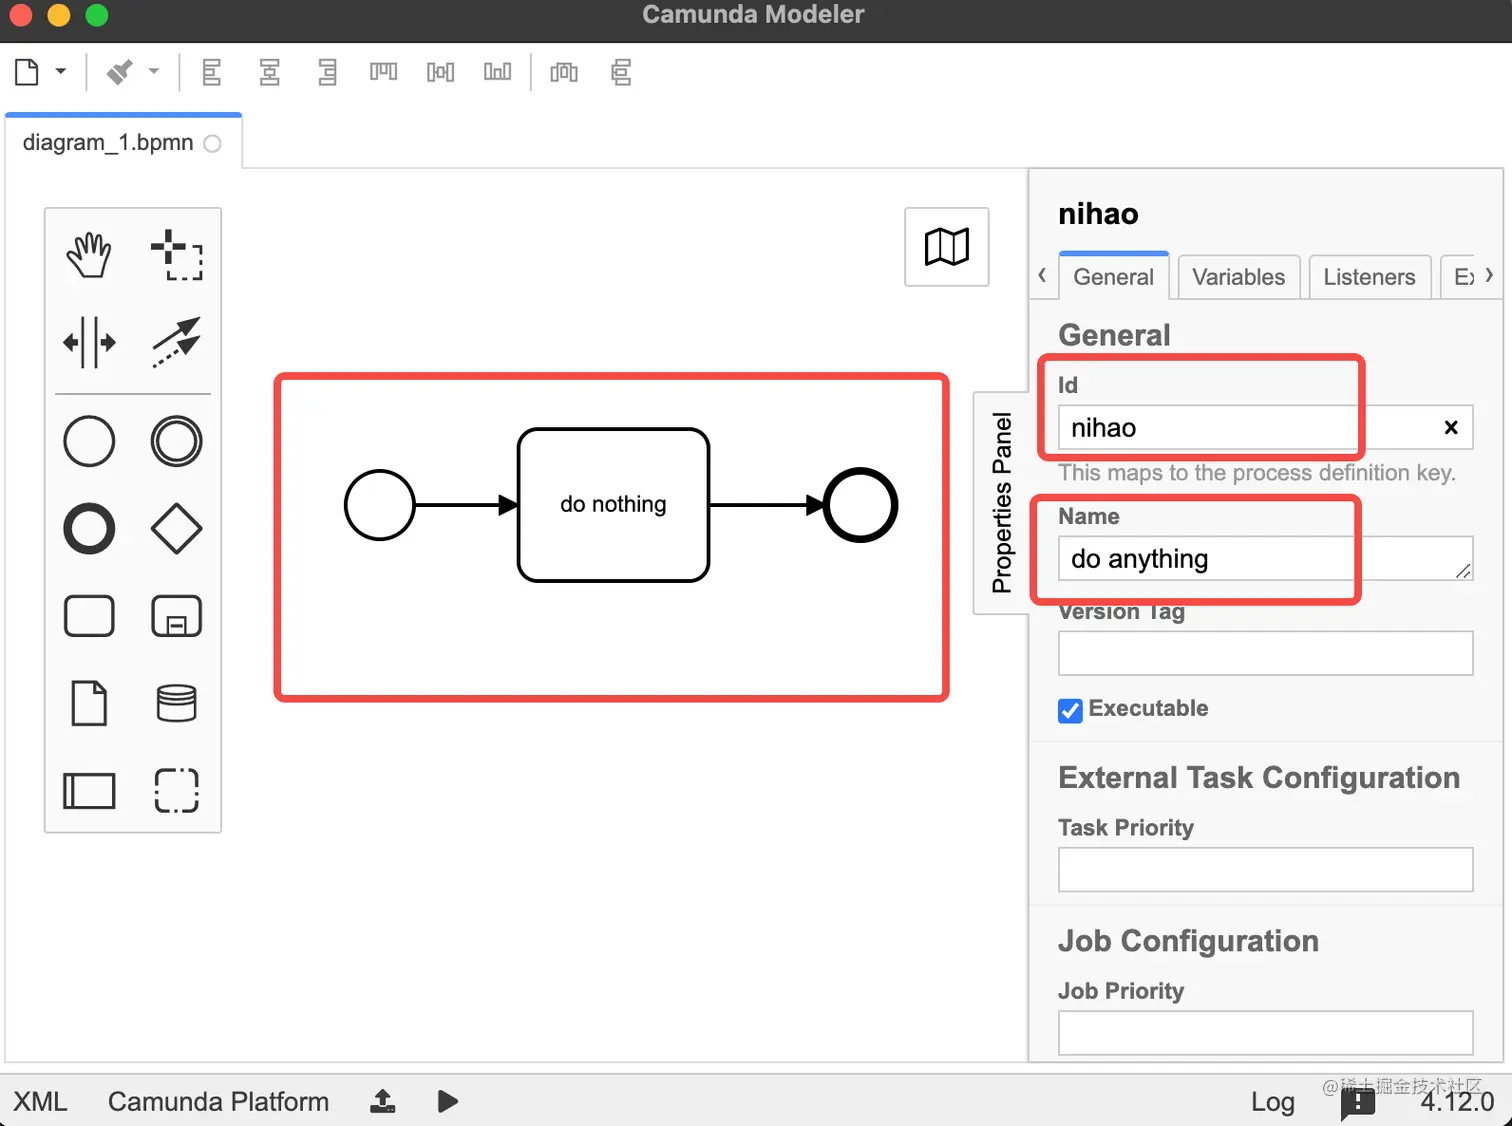Create a task from palette
The image size is (1512, 1126).
(x=89, y=616)
